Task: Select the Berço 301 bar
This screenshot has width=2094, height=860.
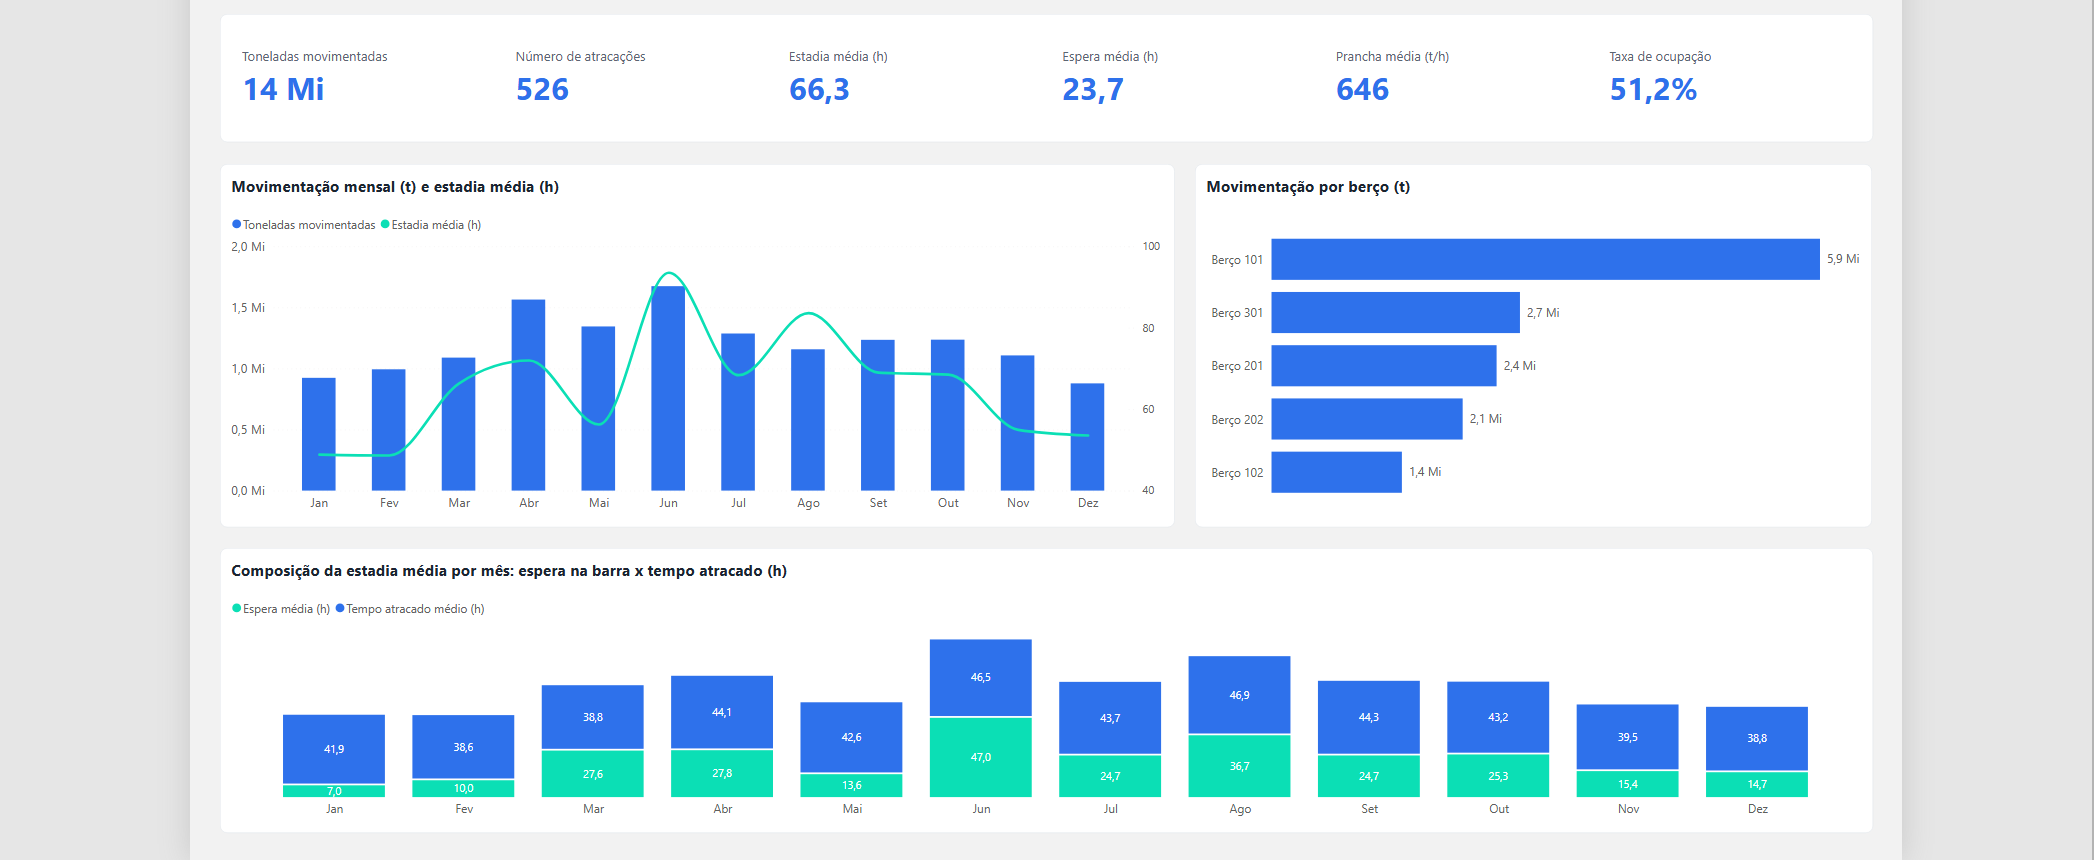Action: click(1395, 312)
